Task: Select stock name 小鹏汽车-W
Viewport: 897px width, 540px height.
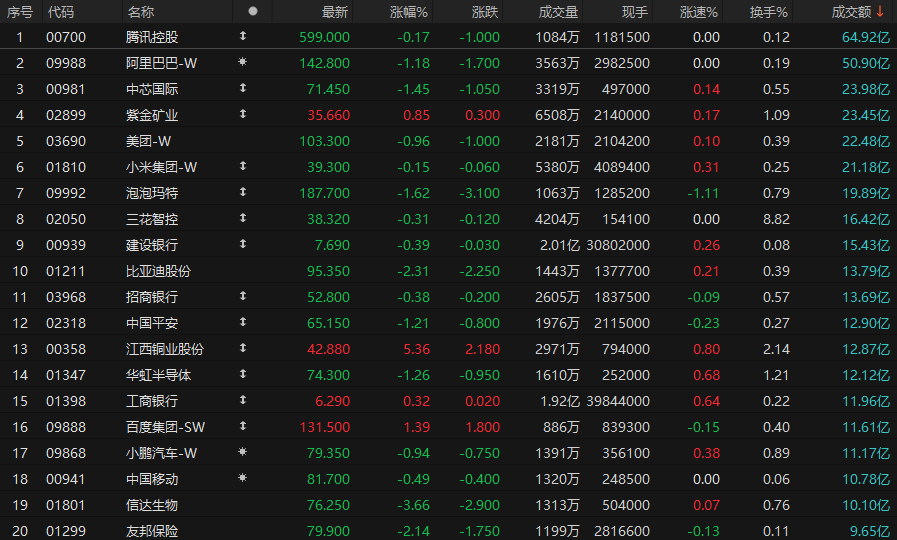Action: click(161, 454)
